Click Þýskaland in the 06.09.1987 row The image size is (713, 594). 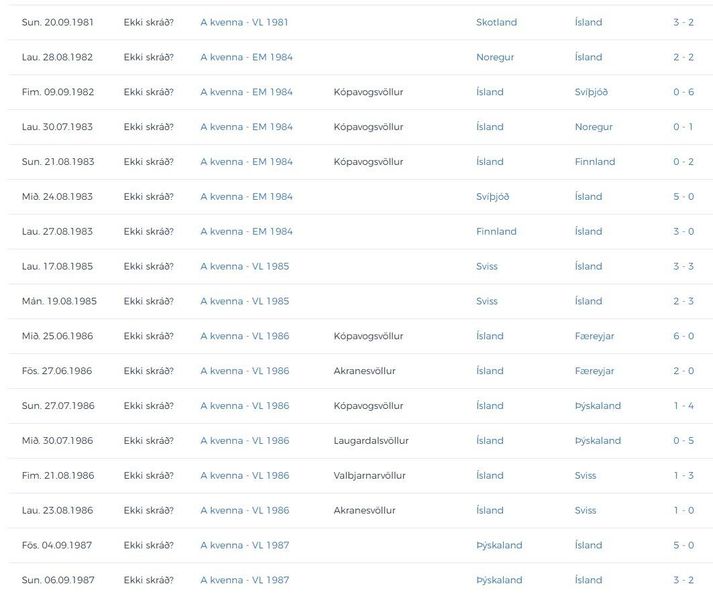(499, 580)
